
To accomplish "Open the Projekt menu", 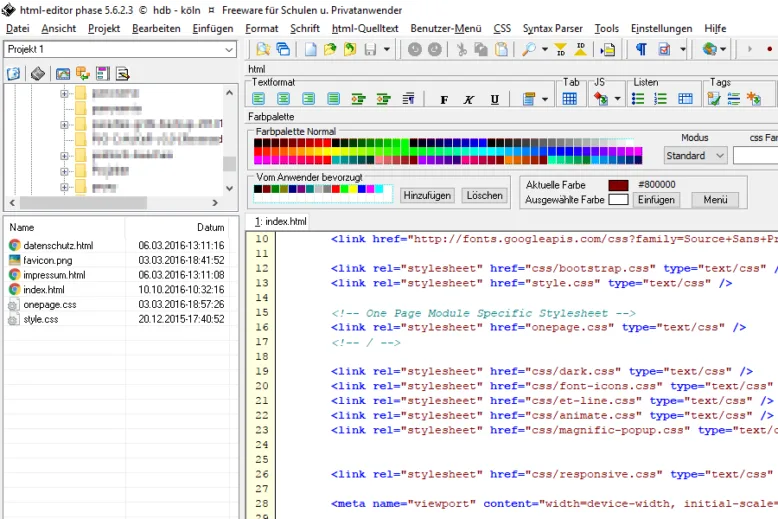I will click(x=104, y=28).
